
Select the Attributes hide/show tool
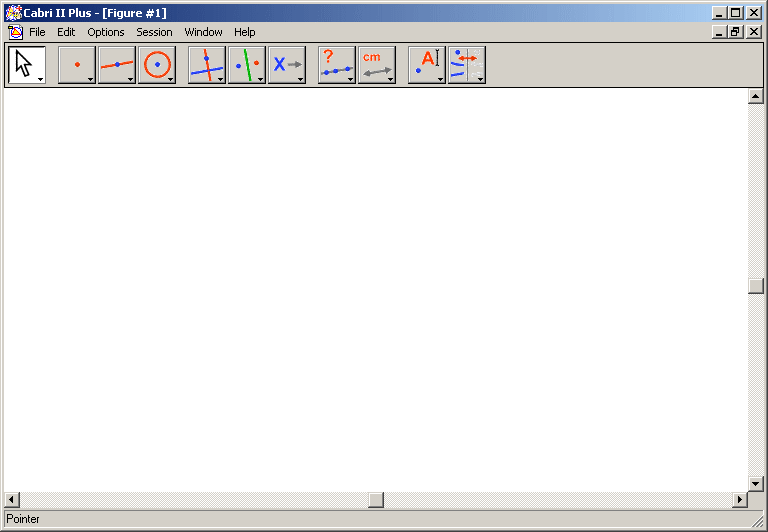click(467, 65)
